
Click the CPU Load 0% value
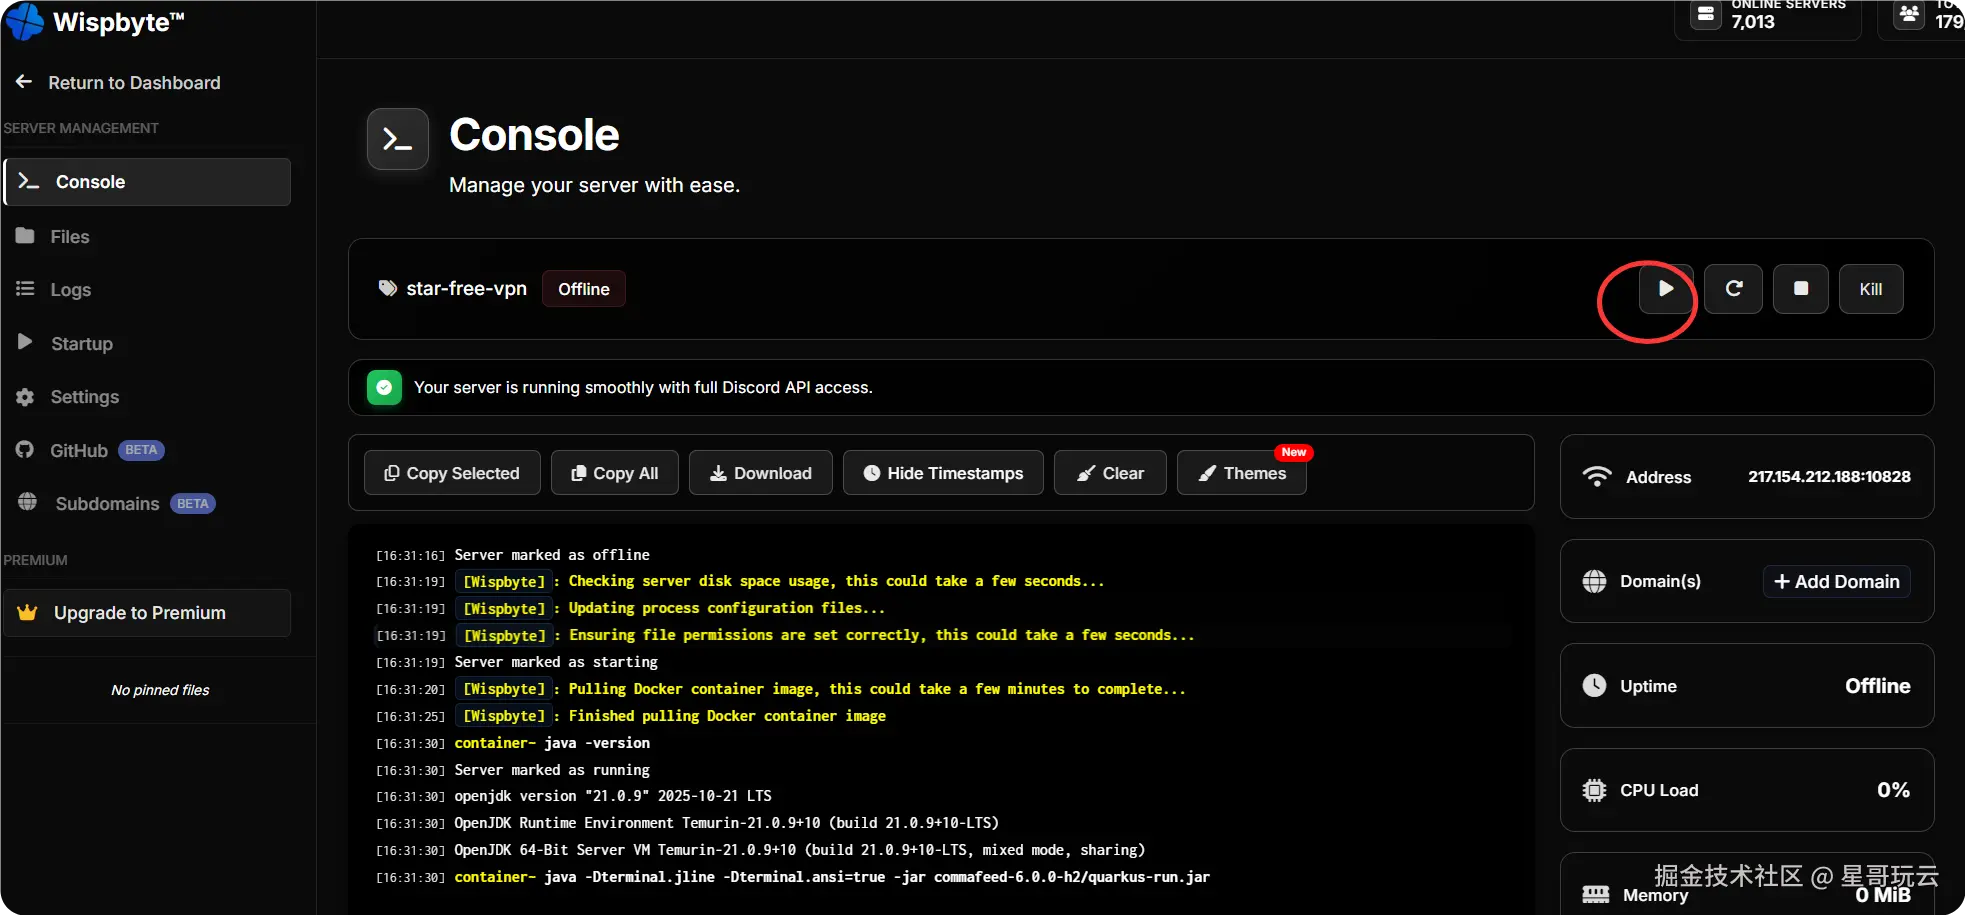[x=1893, y=790]
